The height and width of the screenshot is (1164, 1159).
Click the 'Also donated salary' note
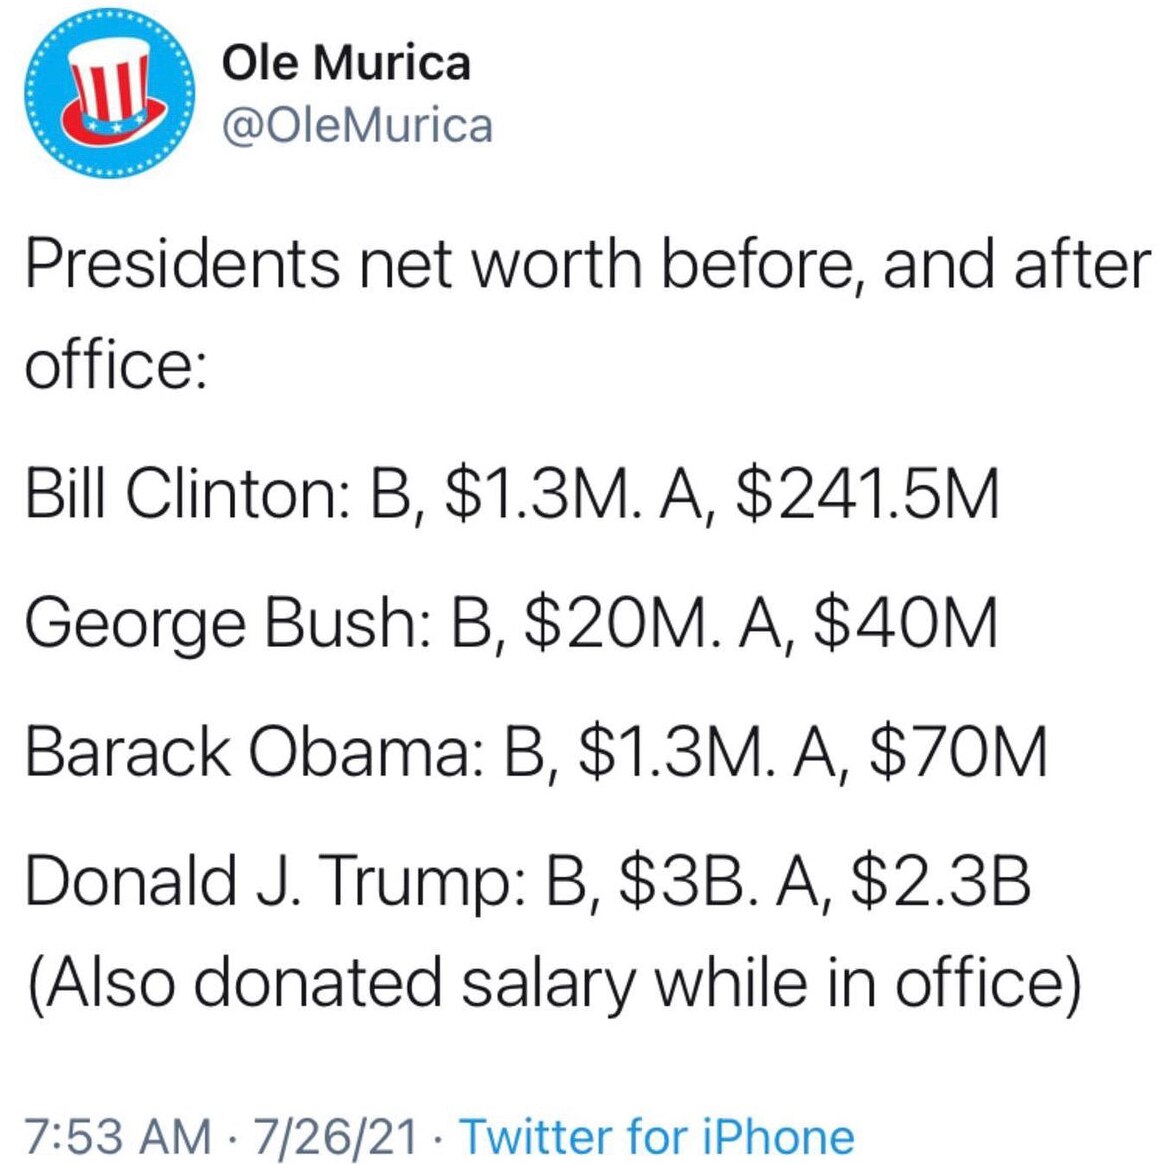[552, 983]
